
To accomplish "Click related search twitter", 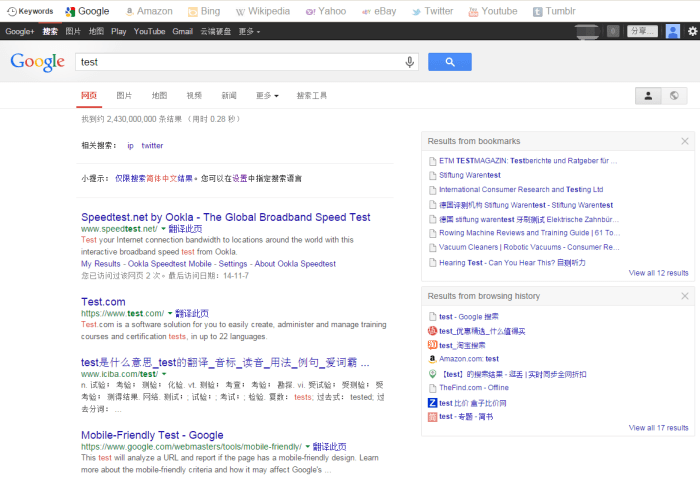I will [x=152, y=146].
